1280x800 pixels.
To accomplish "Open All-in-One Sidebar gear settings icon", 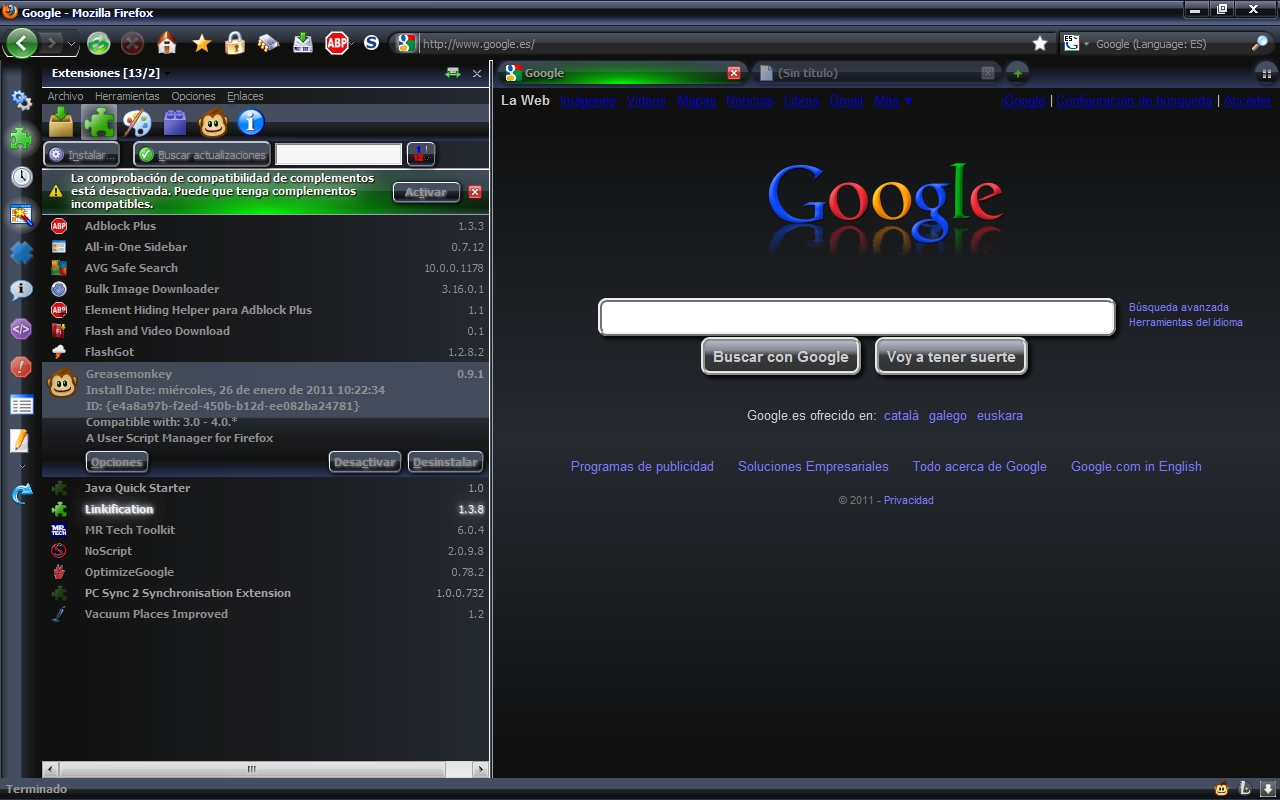I will pos(21,100).
